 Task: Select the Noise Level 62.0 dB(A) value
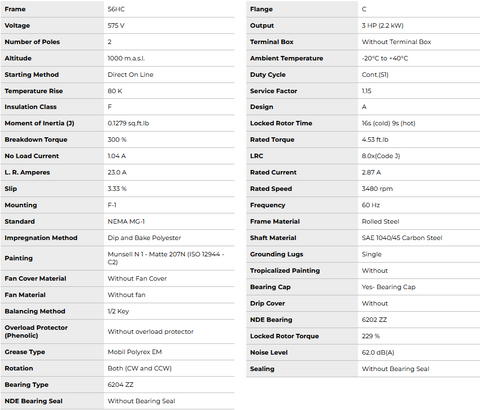coord(378,352)
